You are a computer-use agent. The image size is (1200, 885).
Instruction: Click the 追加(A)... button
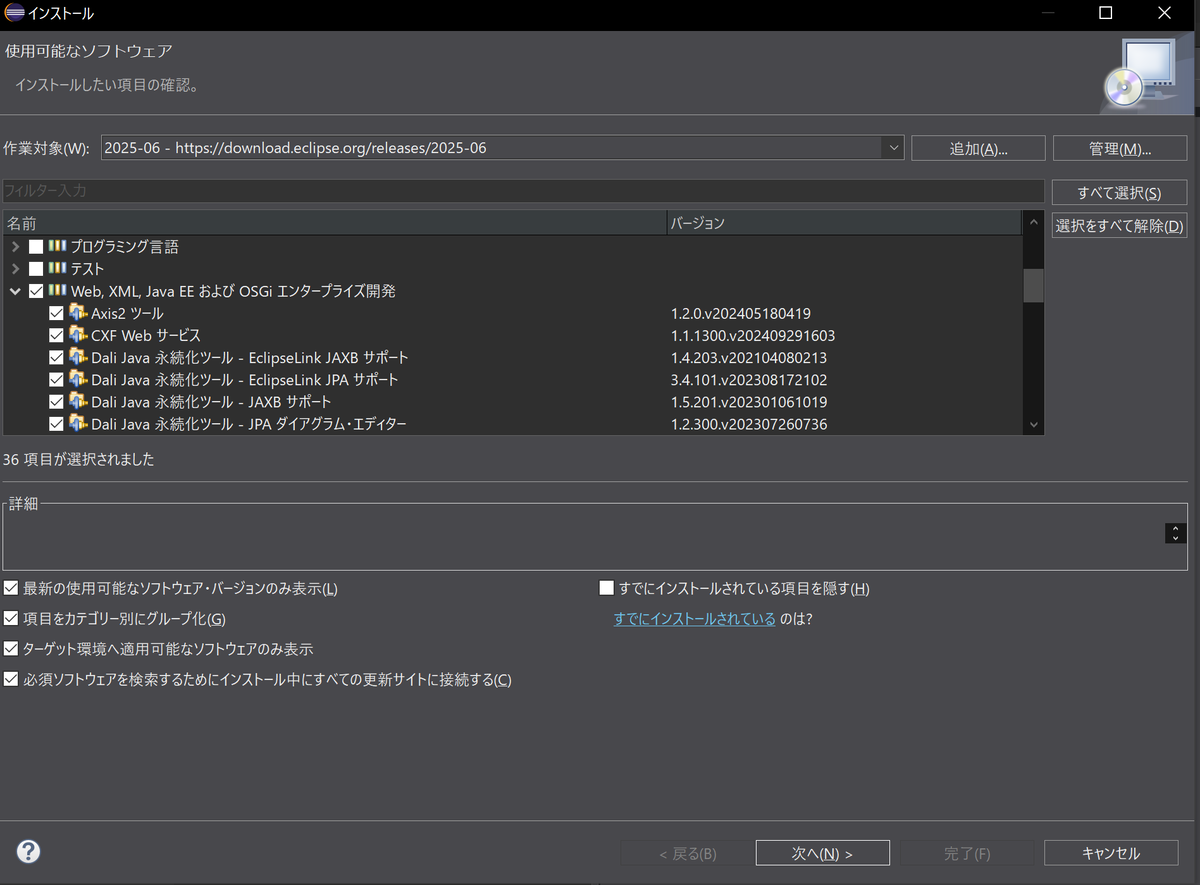pyautogui.click(x=978, y=148)
